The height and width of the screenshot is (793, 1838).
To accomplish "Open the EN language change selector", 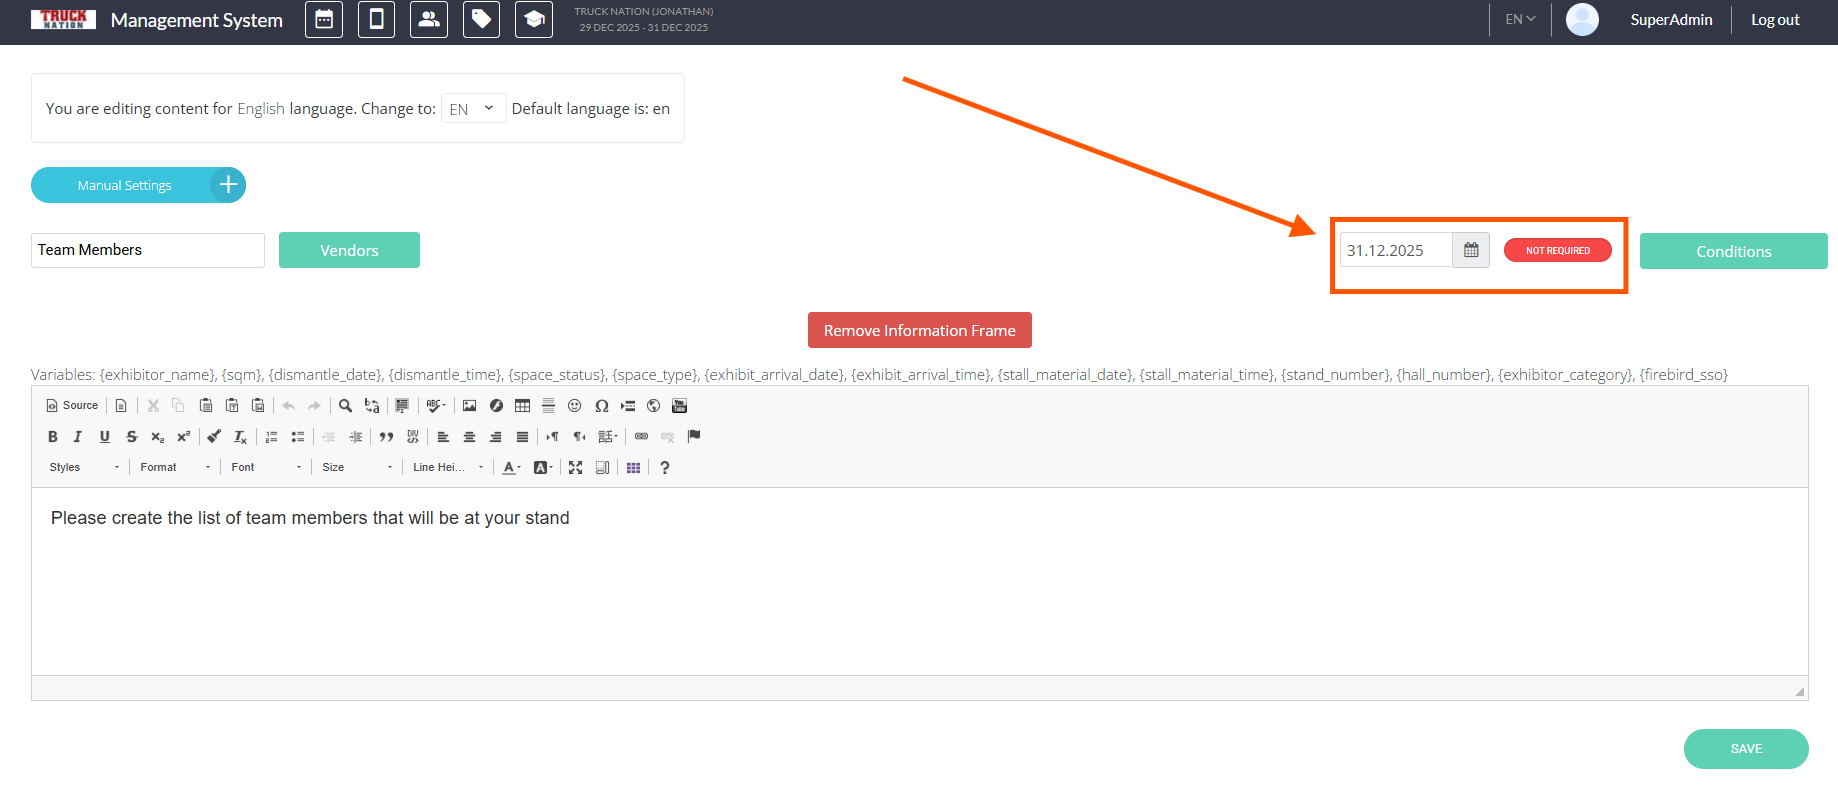I will tap(473, 109).
